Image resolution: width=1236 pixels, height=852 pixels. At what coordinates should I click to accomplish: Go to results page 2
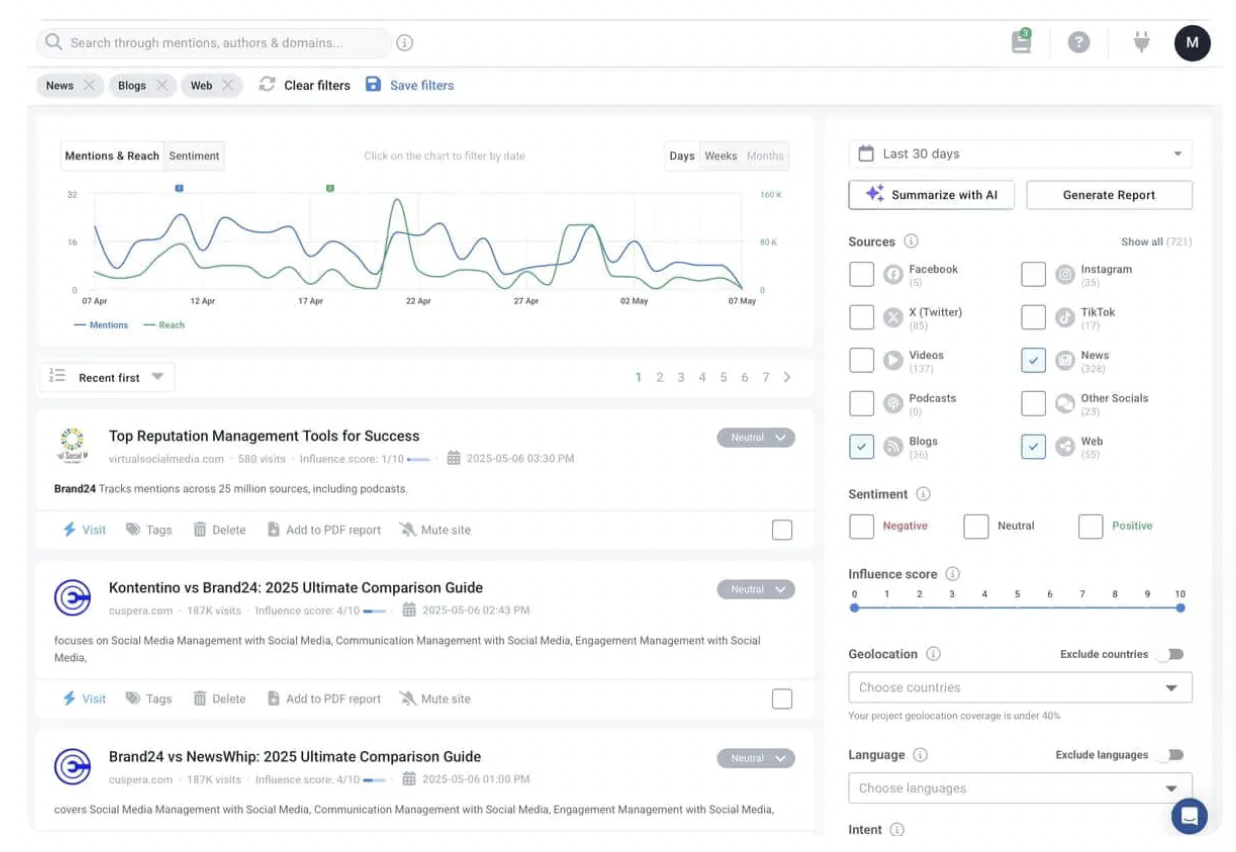(x=660, y=377)
